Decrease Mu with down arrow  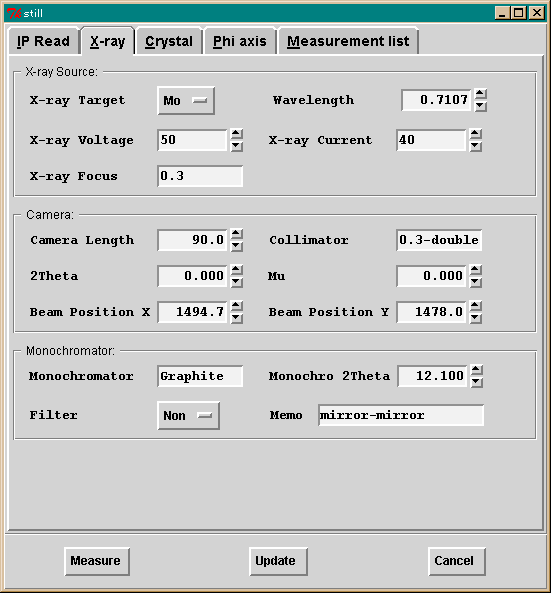pyautogui.click(x=476, y=282)
